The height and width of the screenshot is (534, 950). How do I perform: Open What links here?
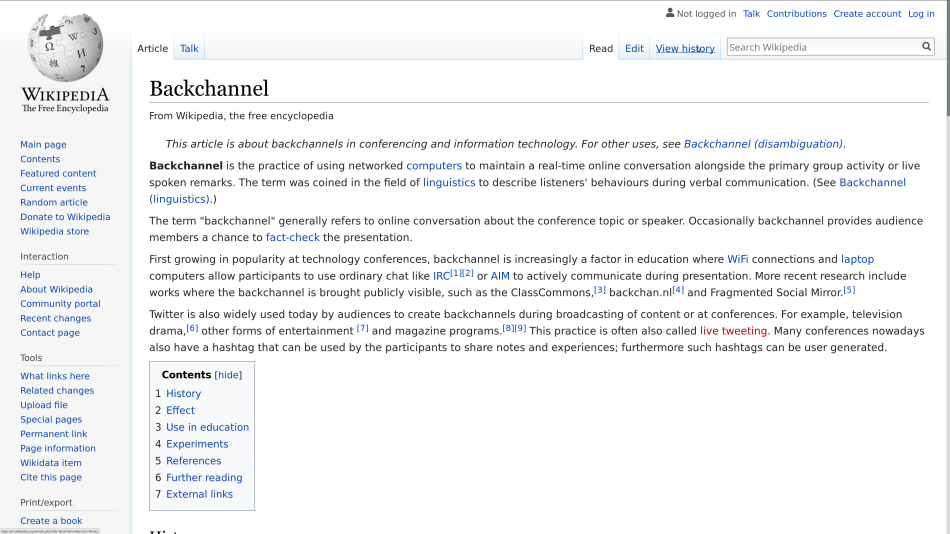pyautogui.click(x=55, y=376)
